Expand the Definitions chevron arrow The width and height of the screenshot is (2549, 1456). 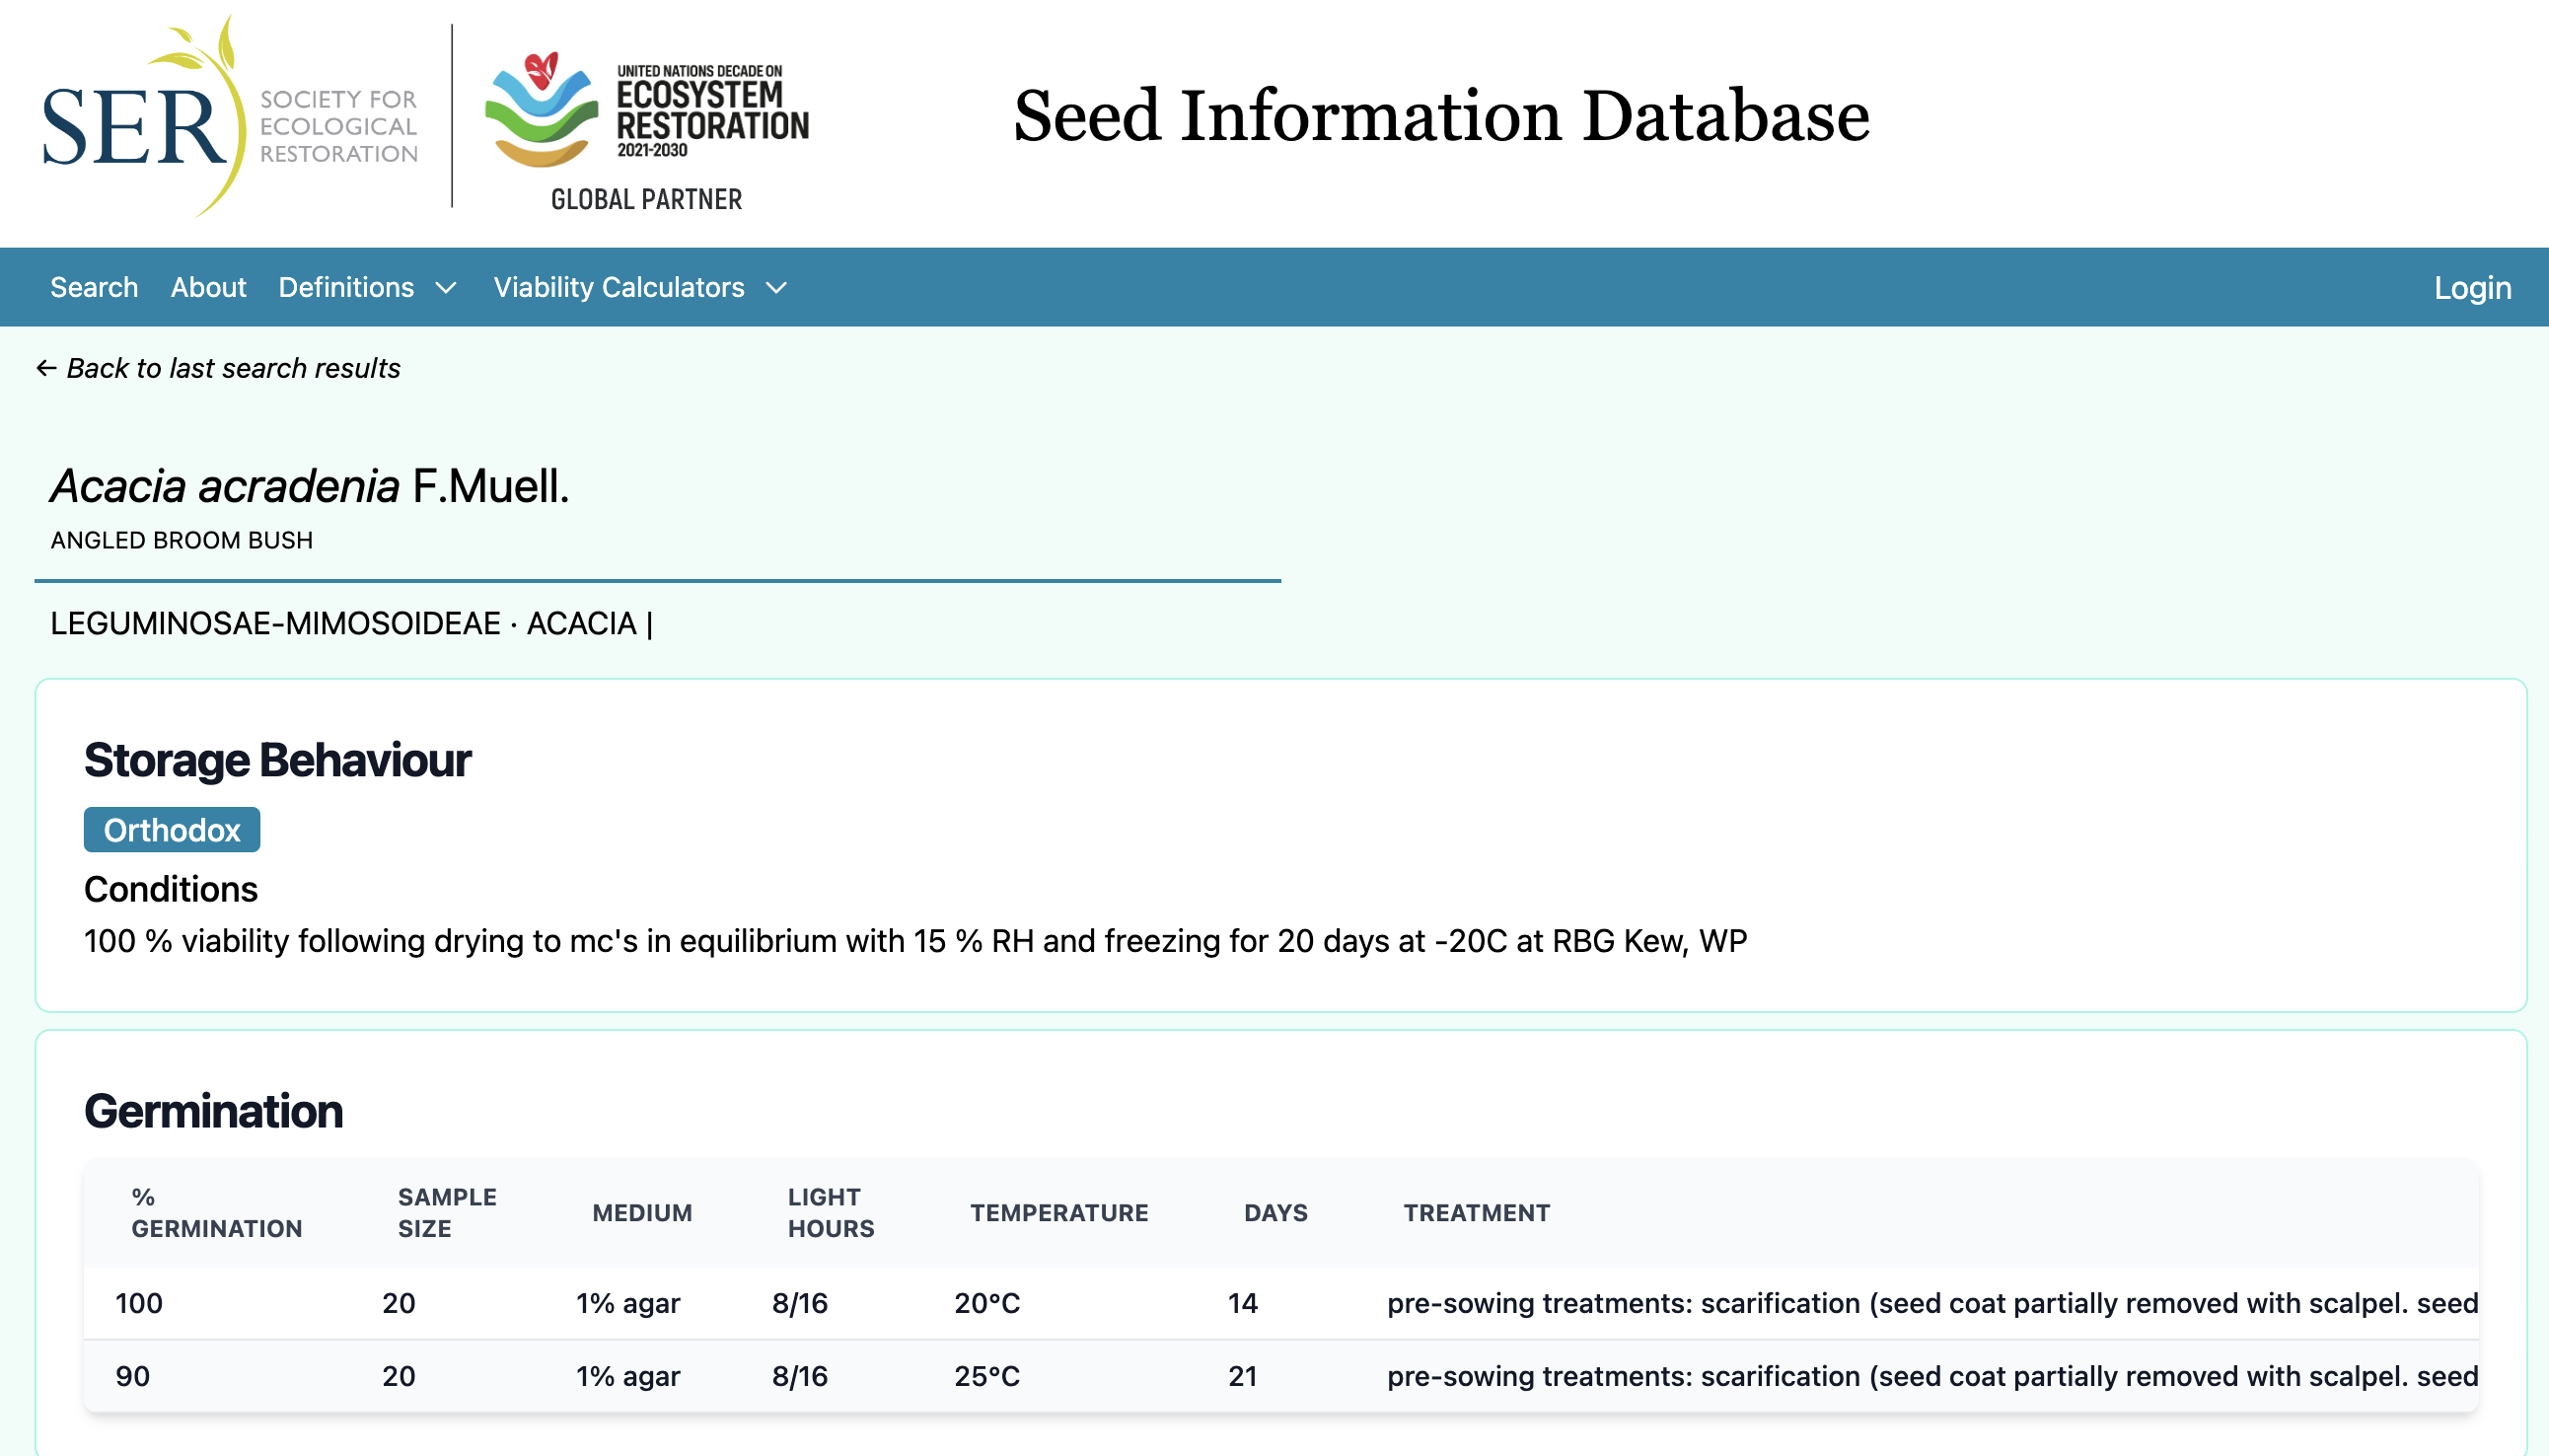coord(446,289)
